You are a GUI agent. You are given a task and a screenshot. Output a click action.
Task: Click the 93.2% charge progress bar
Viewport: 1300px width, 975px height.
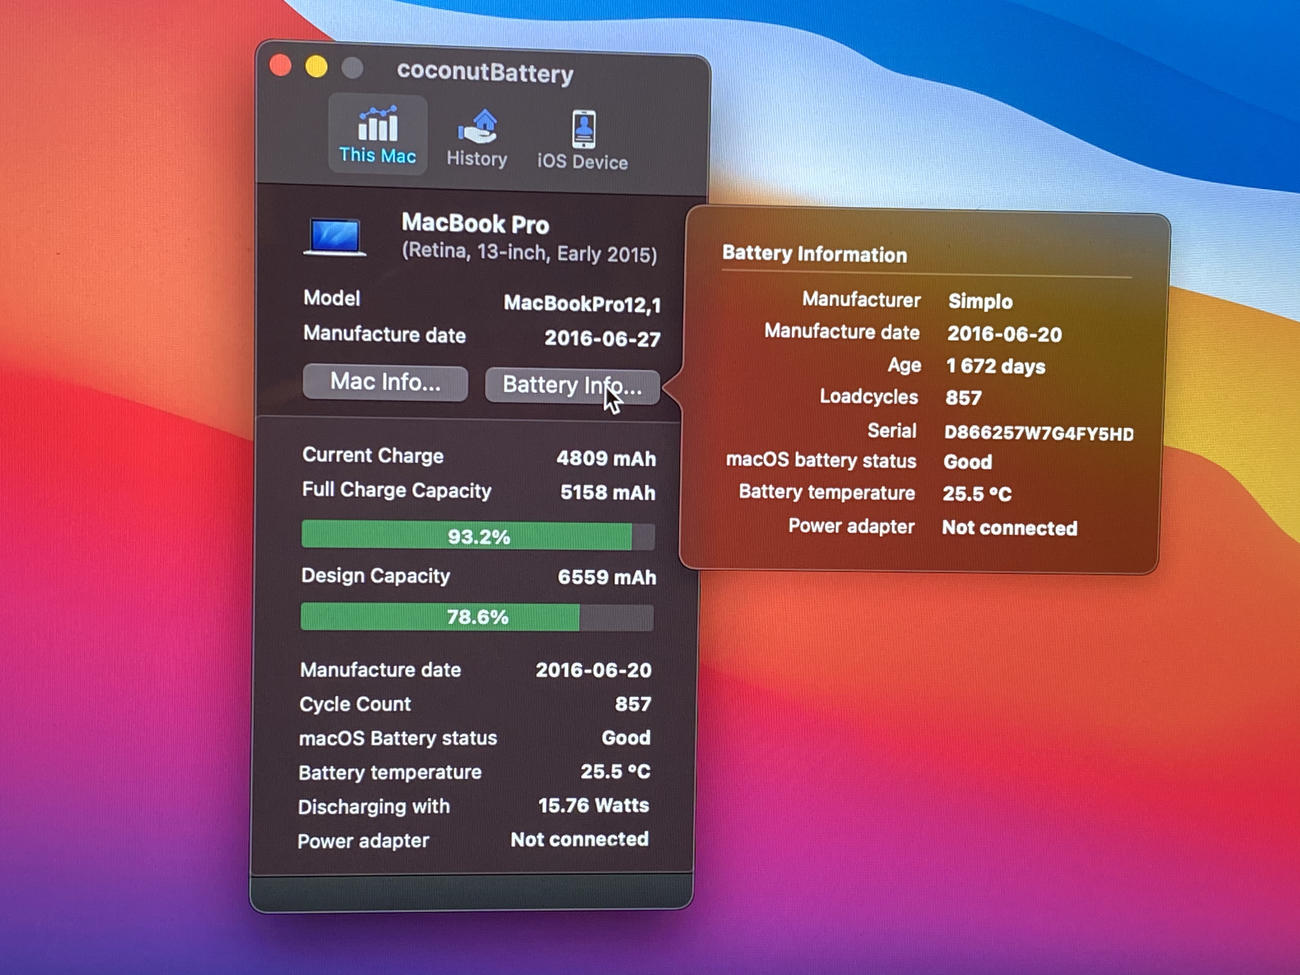click(478, 536)
